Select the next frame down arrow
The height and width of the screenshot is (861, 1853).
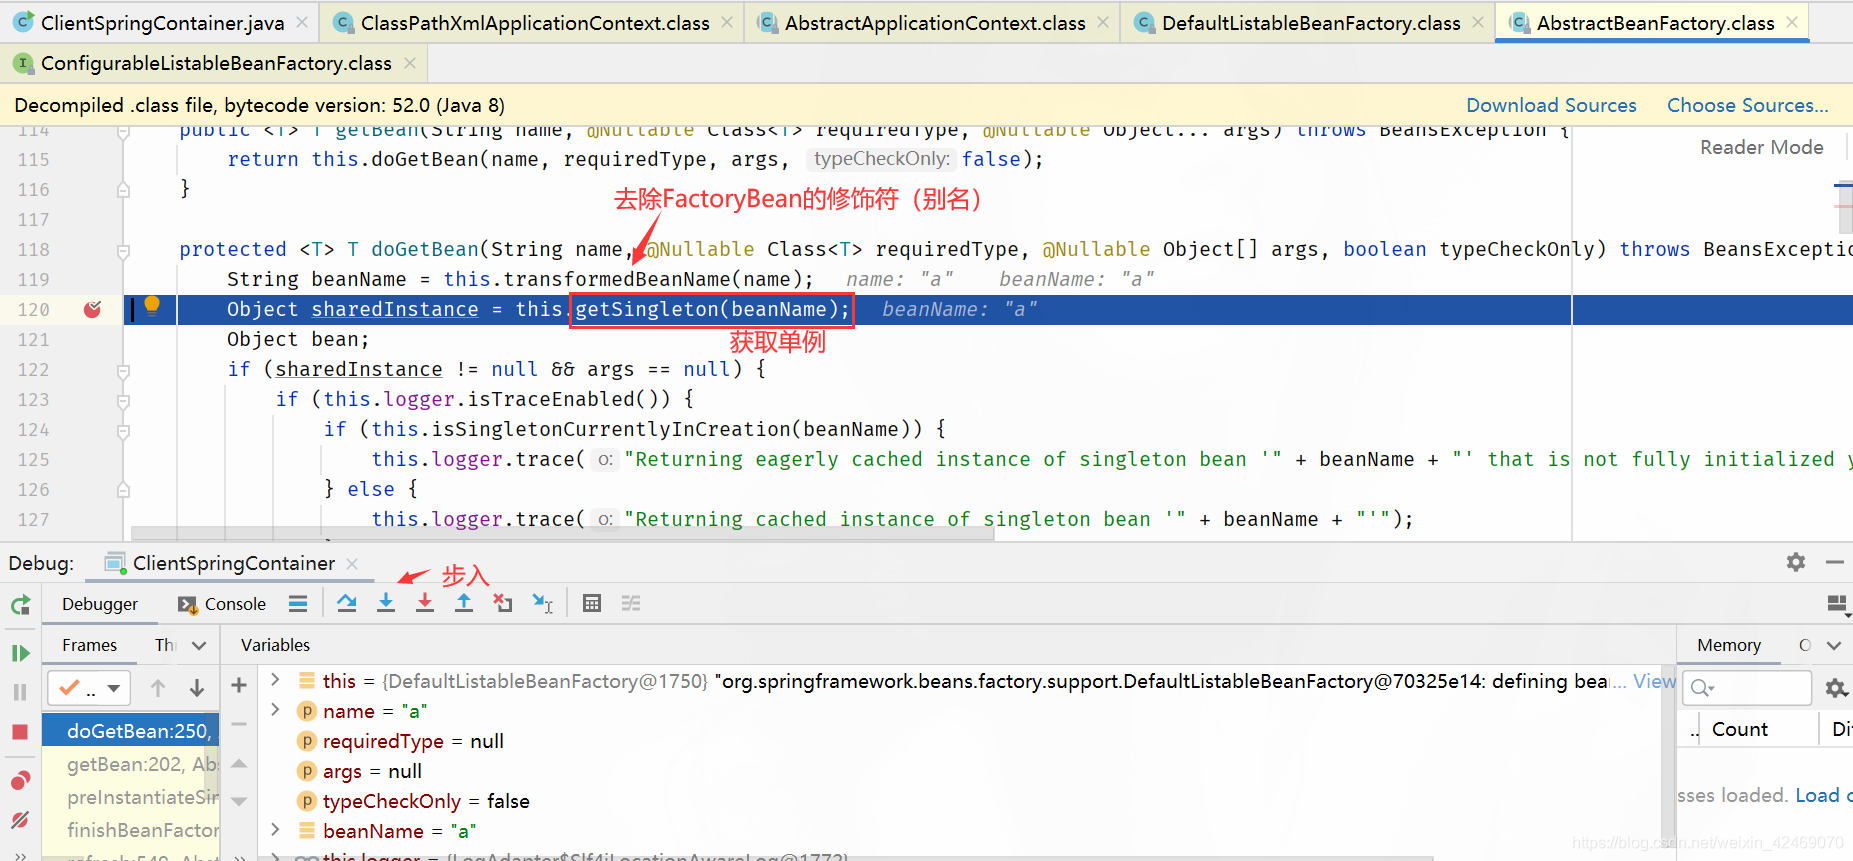tap(197, 688)
